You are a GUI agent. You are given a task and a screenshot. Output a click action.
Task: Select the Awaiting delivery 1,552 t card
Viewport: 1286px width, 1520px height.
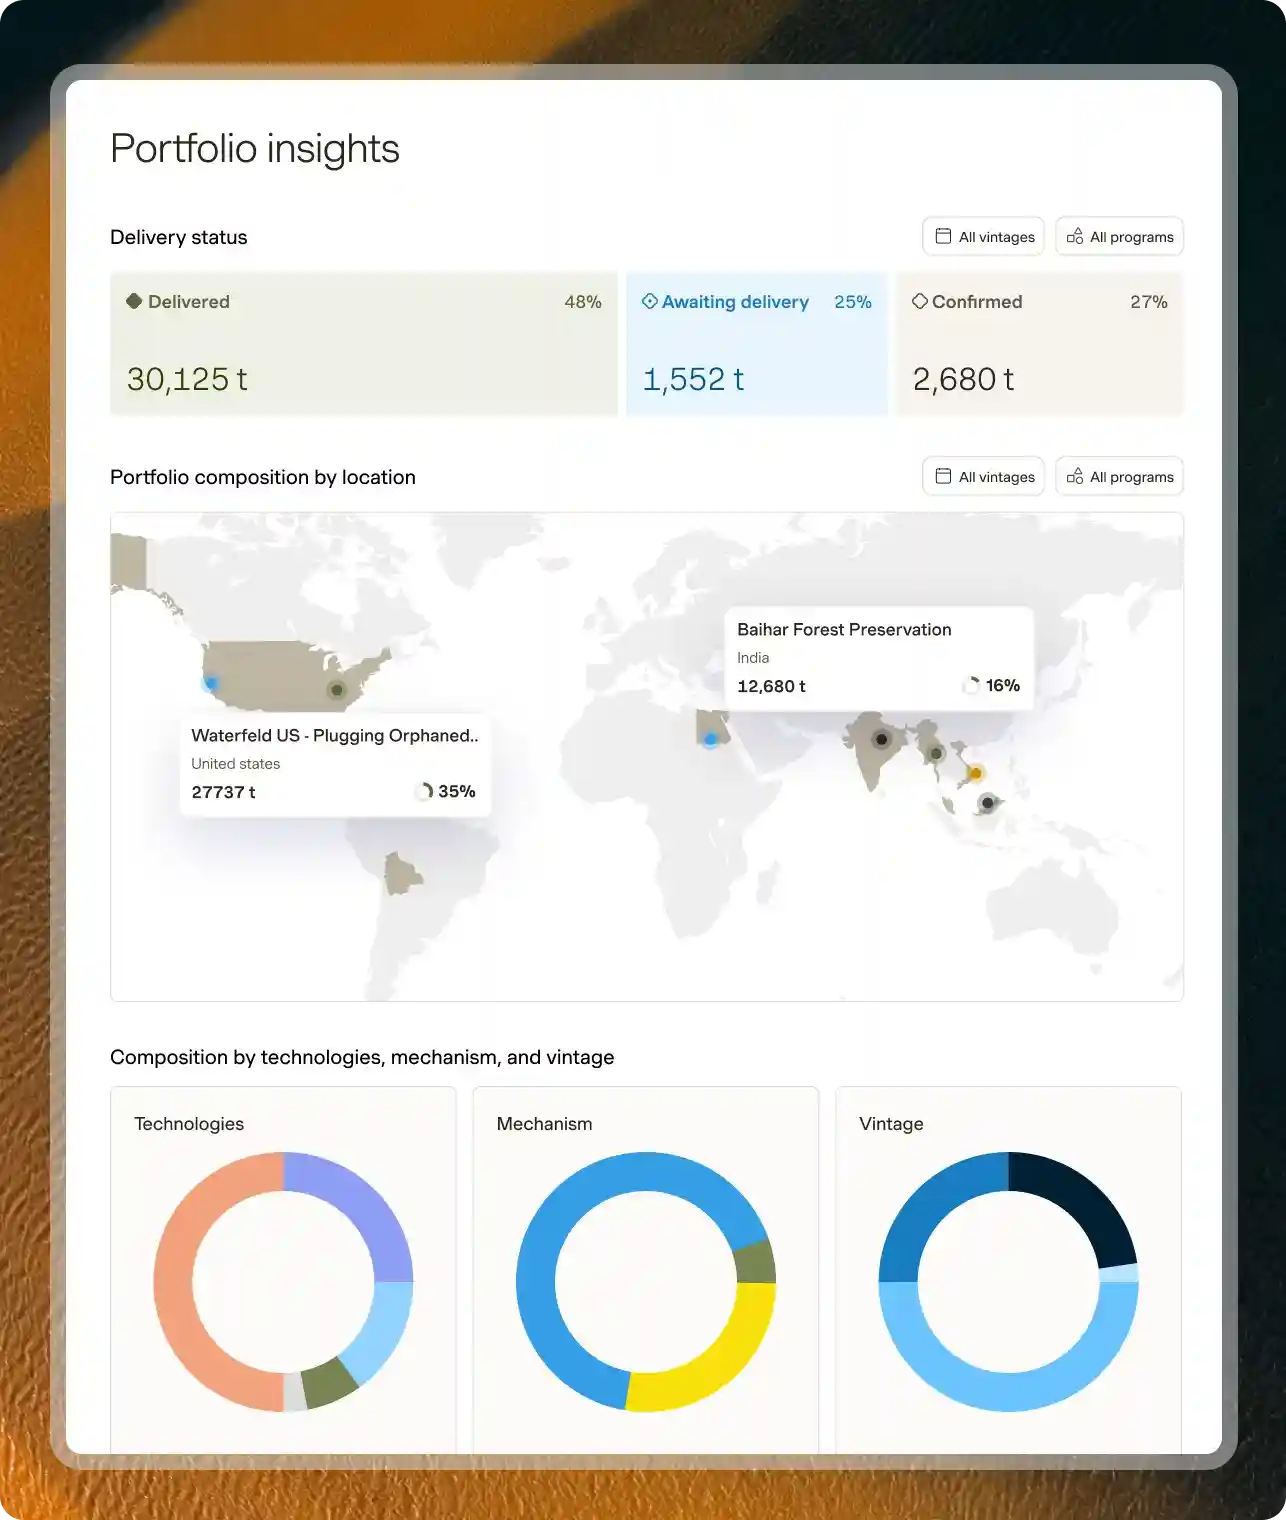pos(757,343)
